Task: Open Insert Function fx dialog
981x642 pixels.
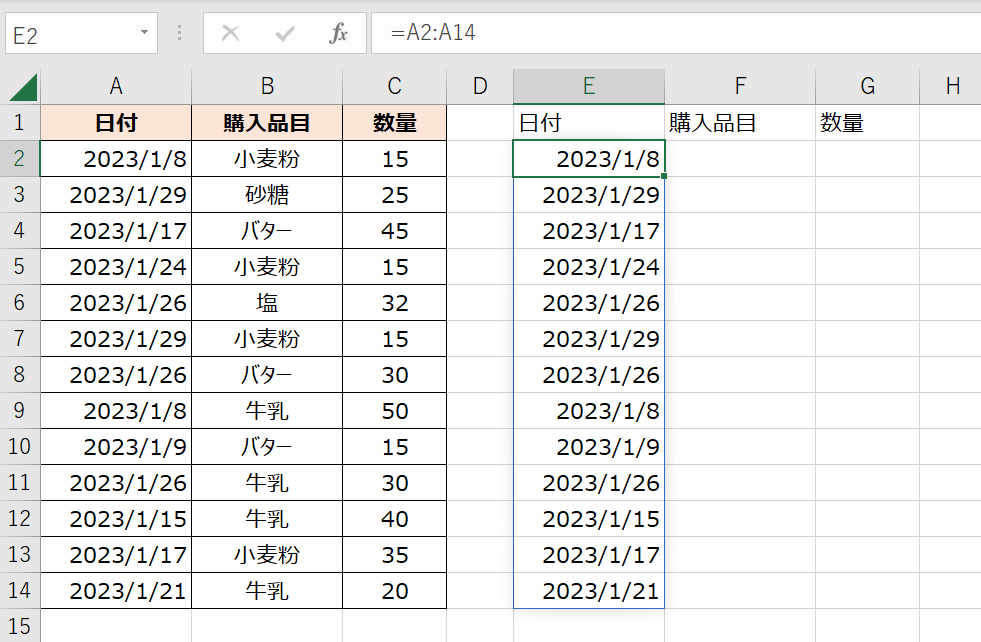Action: pyautogui.click(x=339, y=33)
